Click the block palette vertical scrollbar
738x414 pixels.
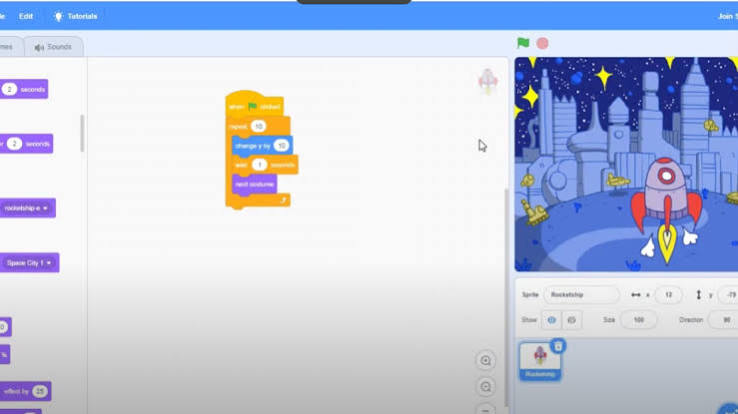point(82,133)
